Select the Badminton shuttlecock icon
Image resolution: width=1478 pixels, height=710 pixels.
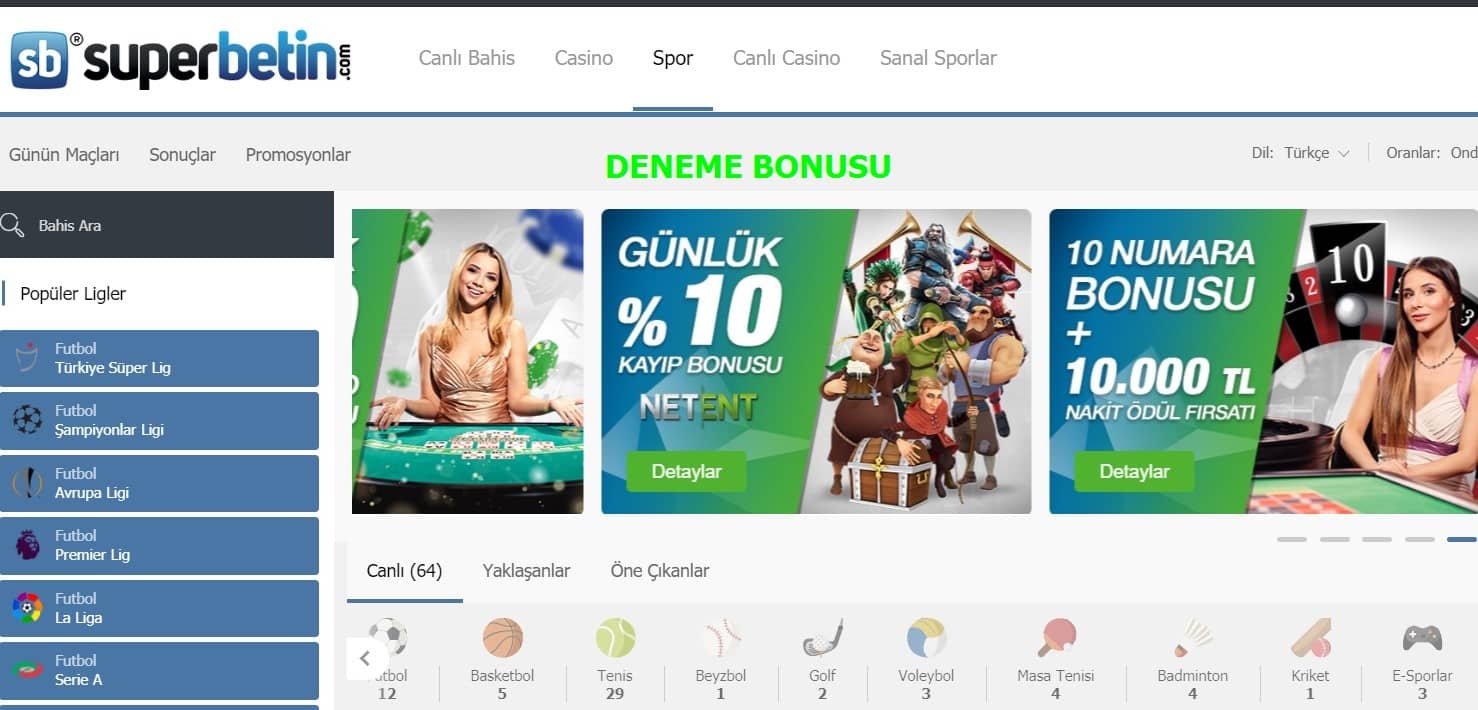[x=1193, y=637]
